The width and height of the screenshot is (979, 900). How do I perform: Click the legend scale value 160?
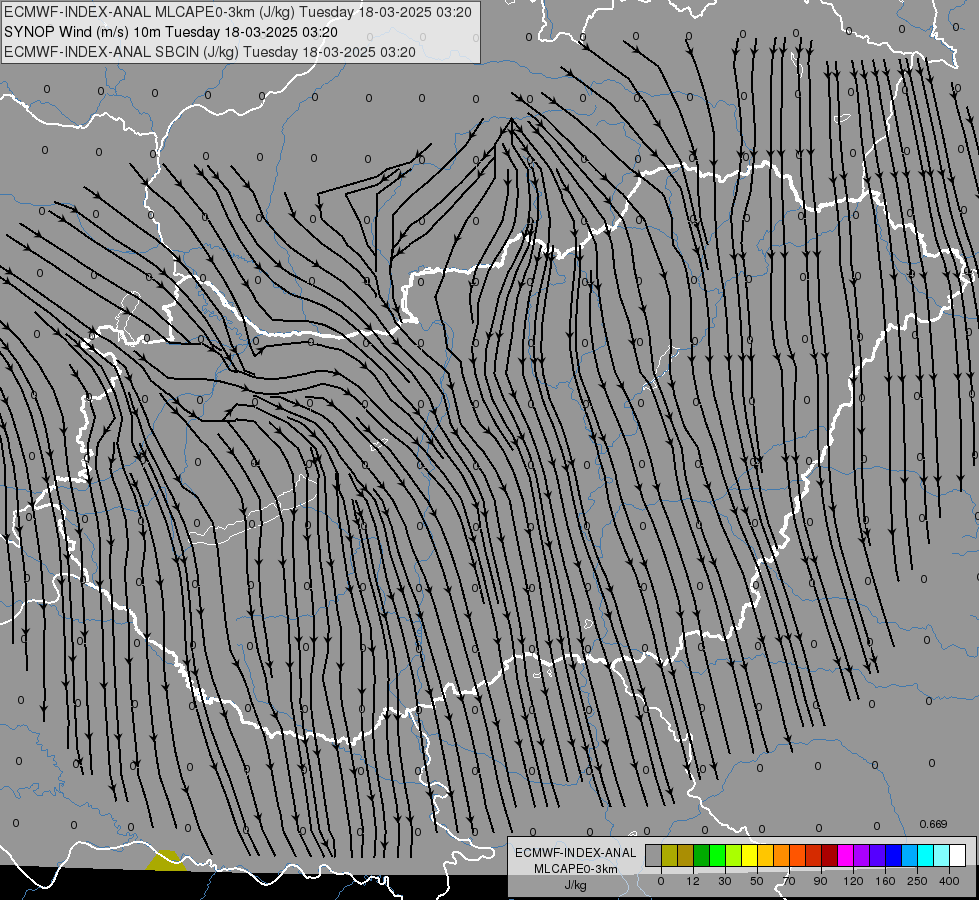885,881
